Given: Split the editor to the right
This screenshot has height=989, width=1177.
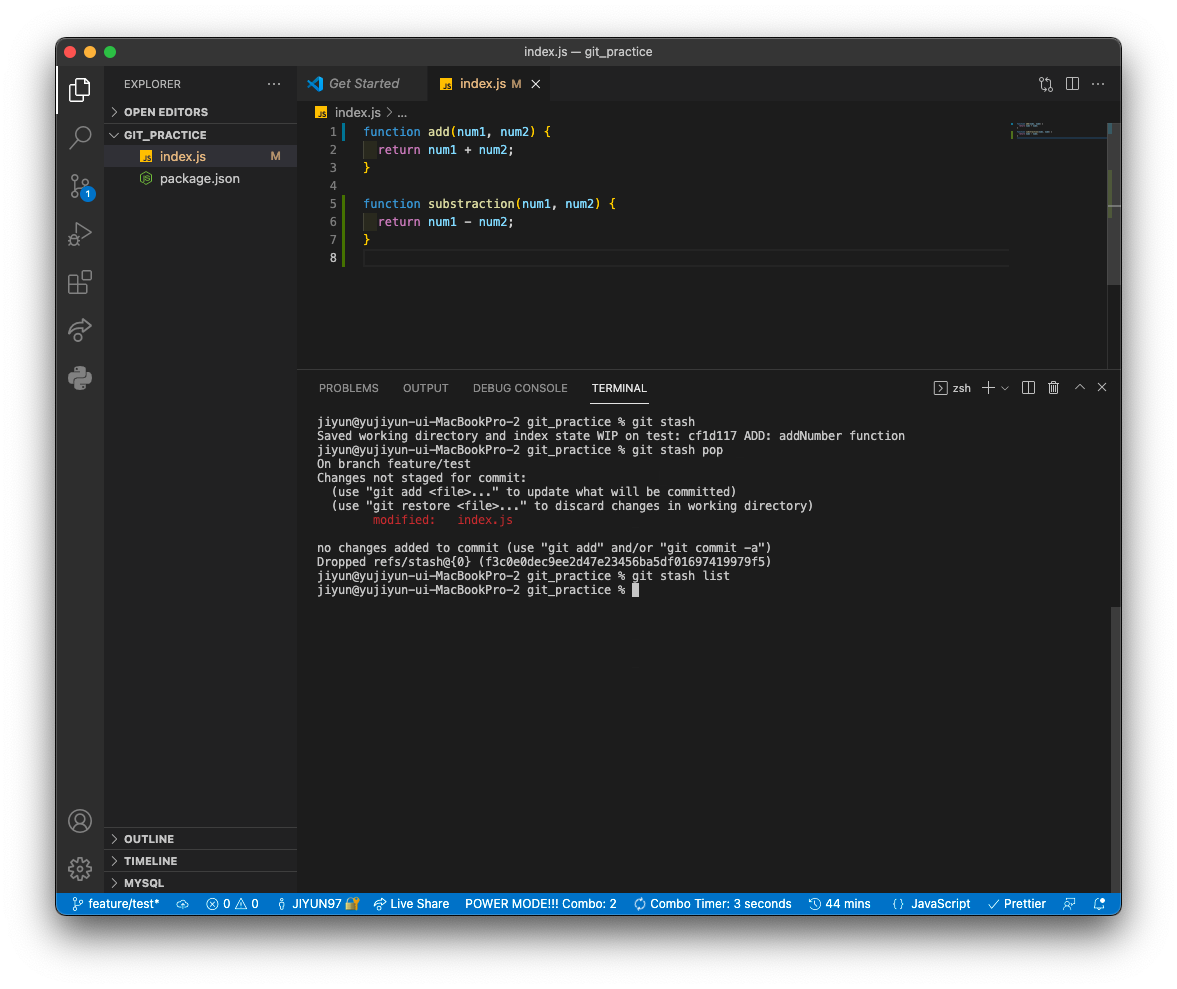Looking at the screenshot, I should [1072, 84].
